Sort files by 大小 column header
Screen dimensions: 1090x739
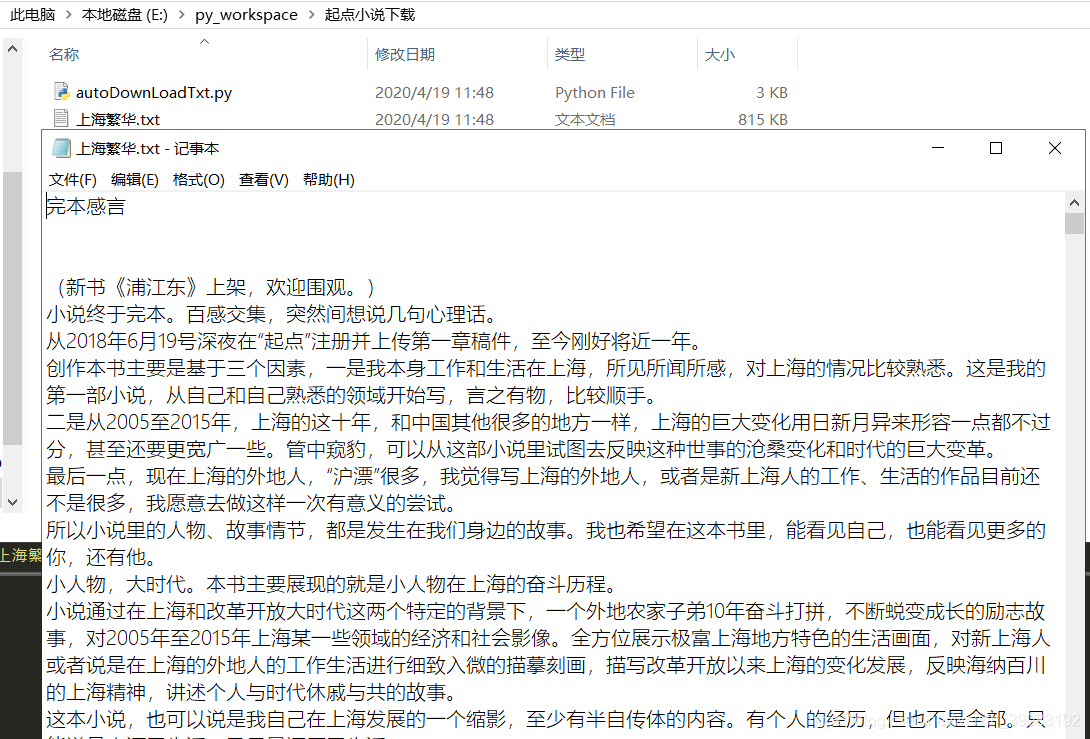[719, 54]
